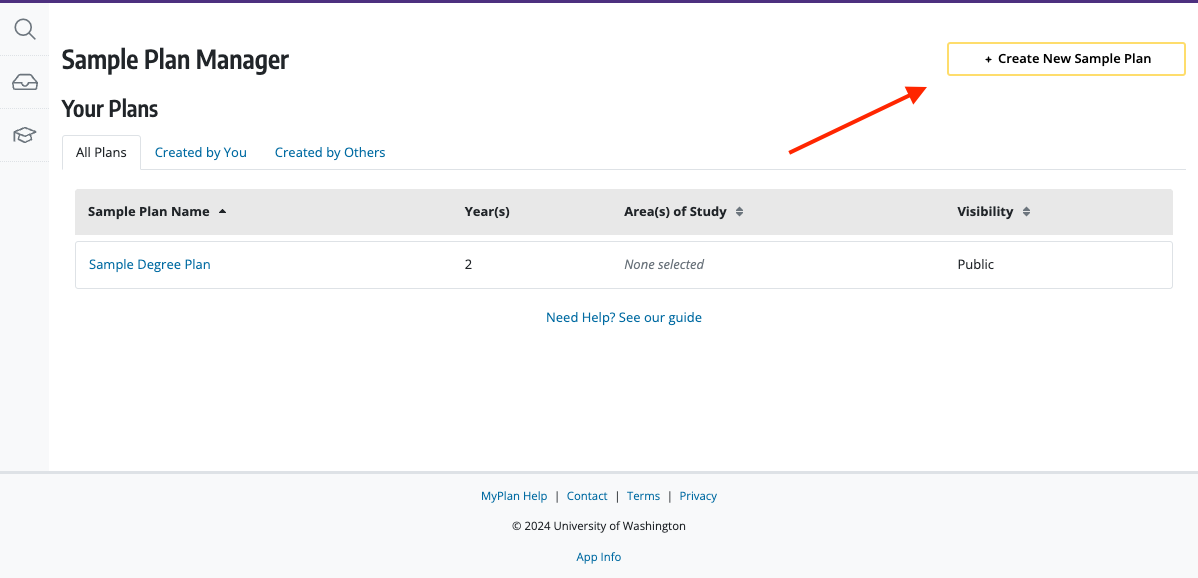Click the App Info link
Image resolution: width=1198 pixels, height=578 pixels.
[598, 557]
